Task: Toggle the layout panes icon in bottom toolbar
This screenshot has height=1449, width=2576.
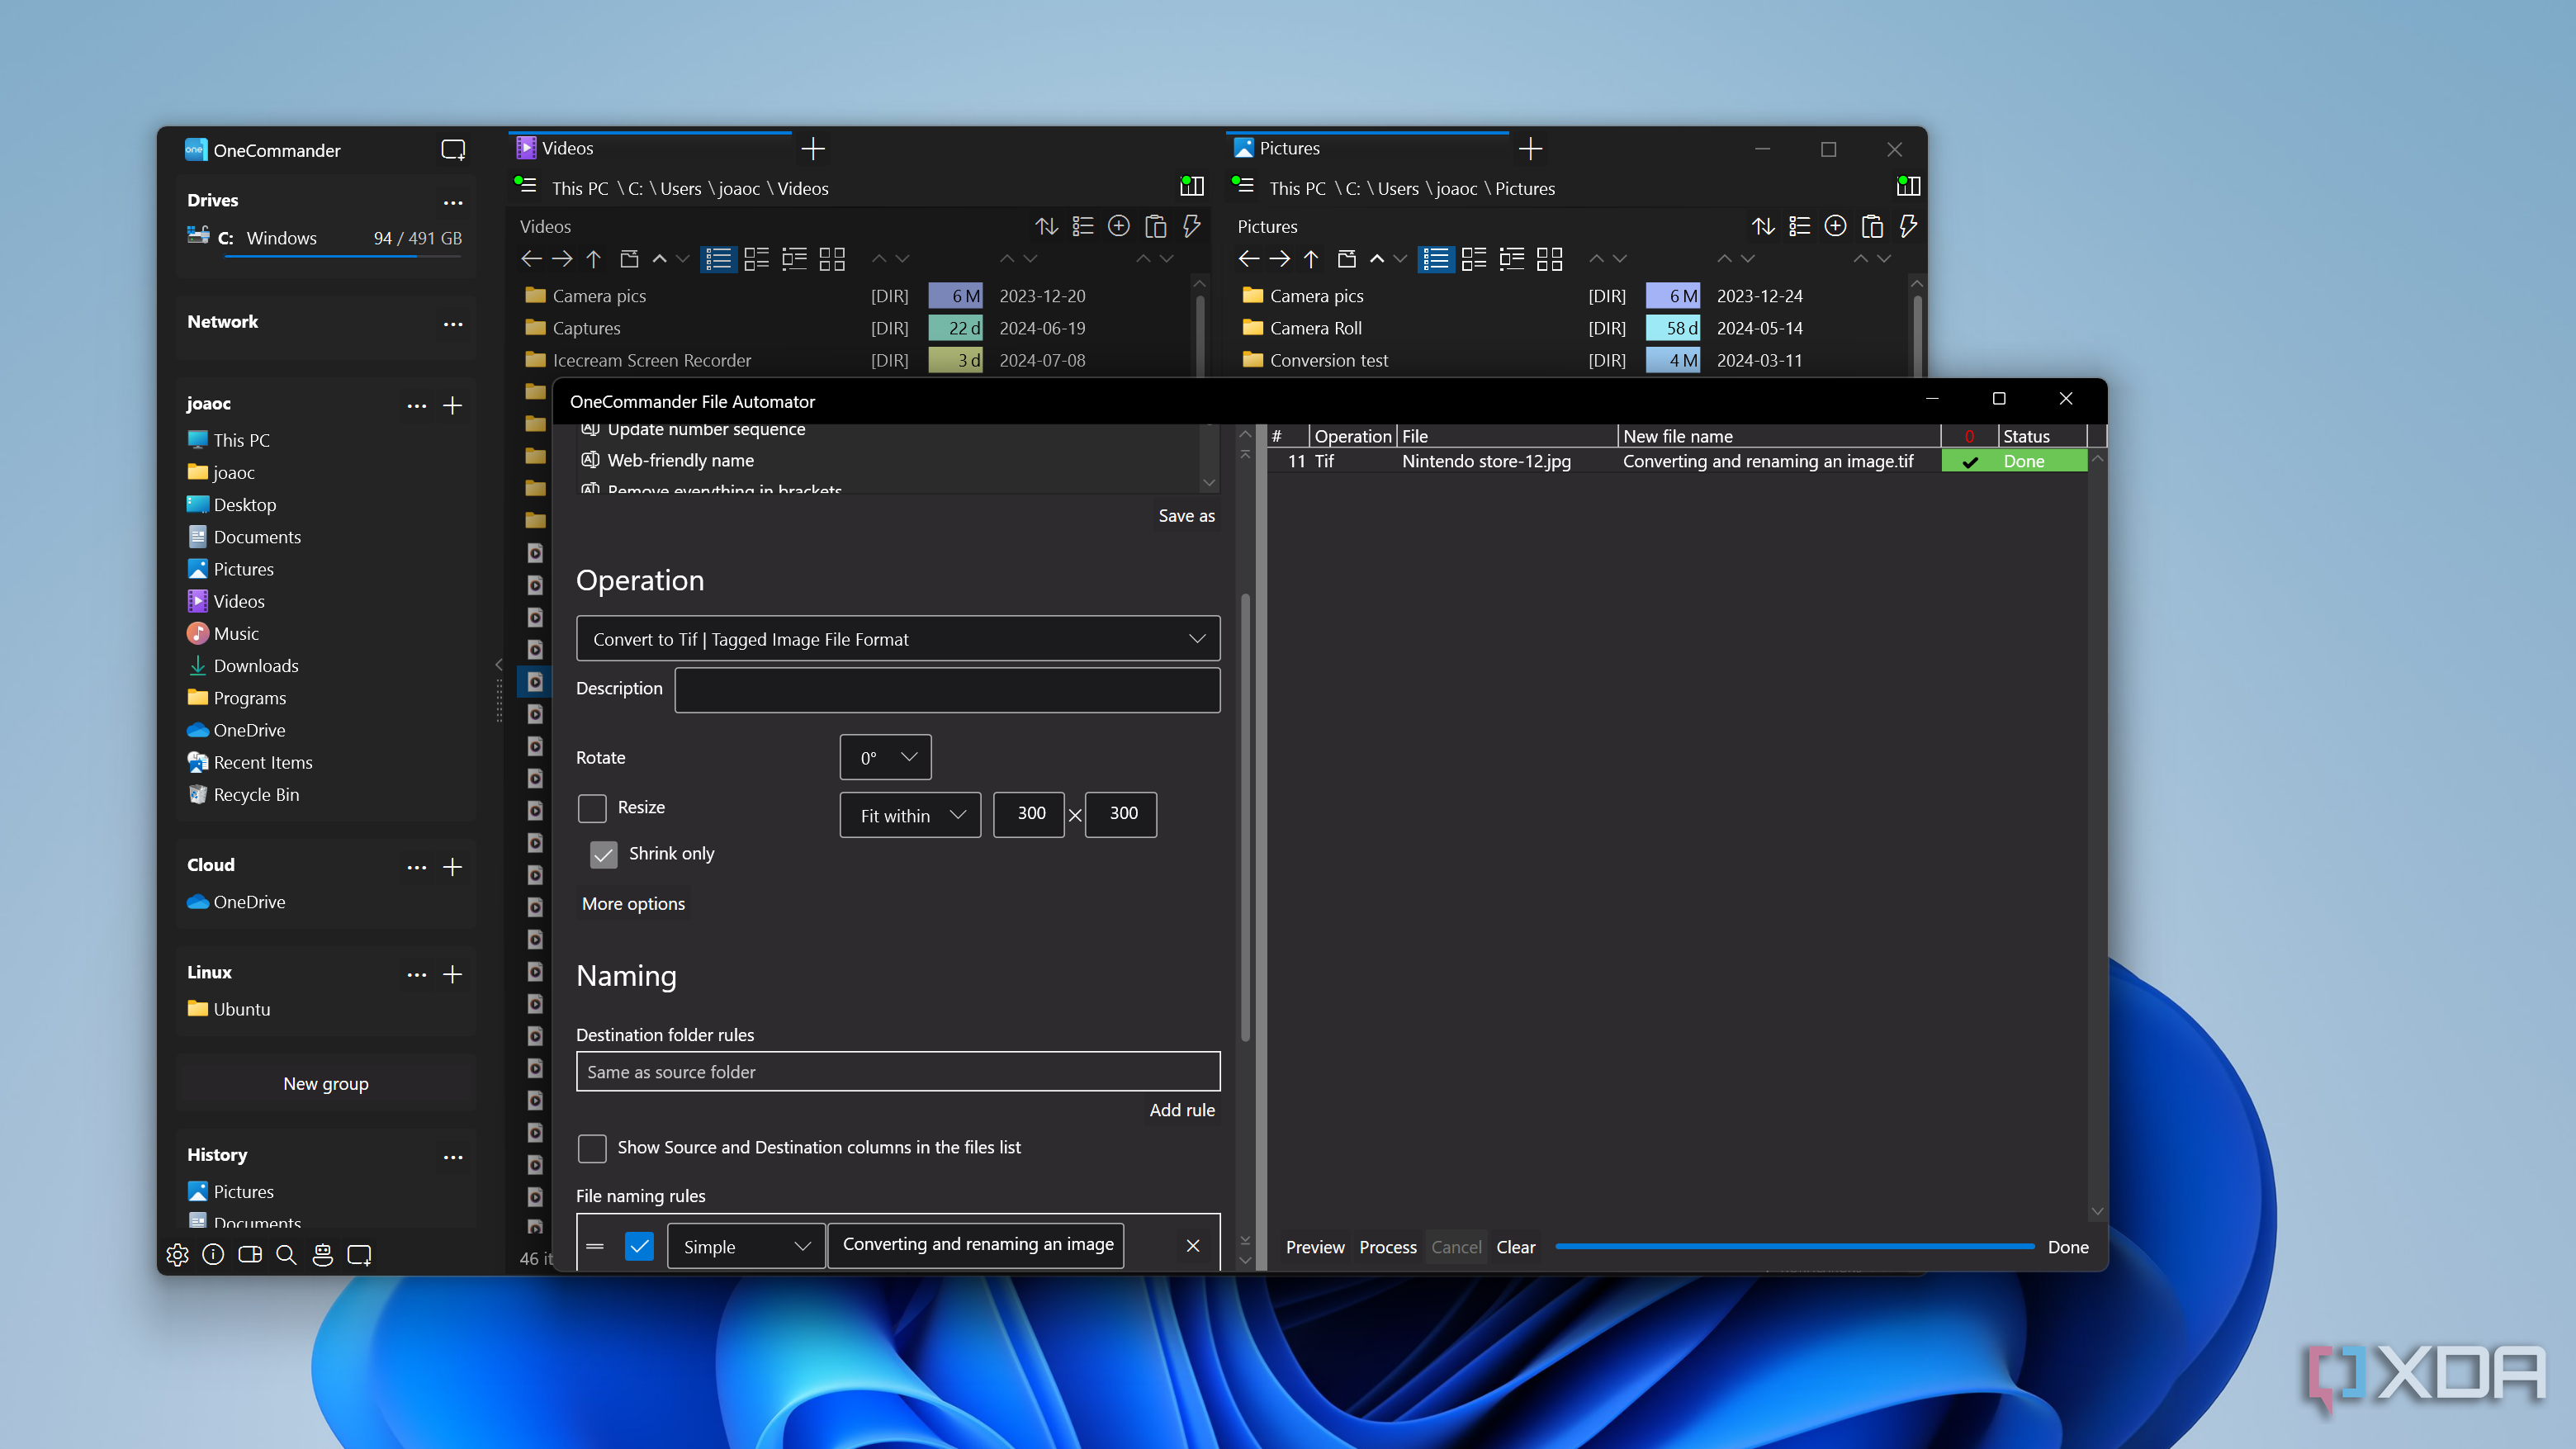Action: pyautogui.click(x=250, y=1255)
